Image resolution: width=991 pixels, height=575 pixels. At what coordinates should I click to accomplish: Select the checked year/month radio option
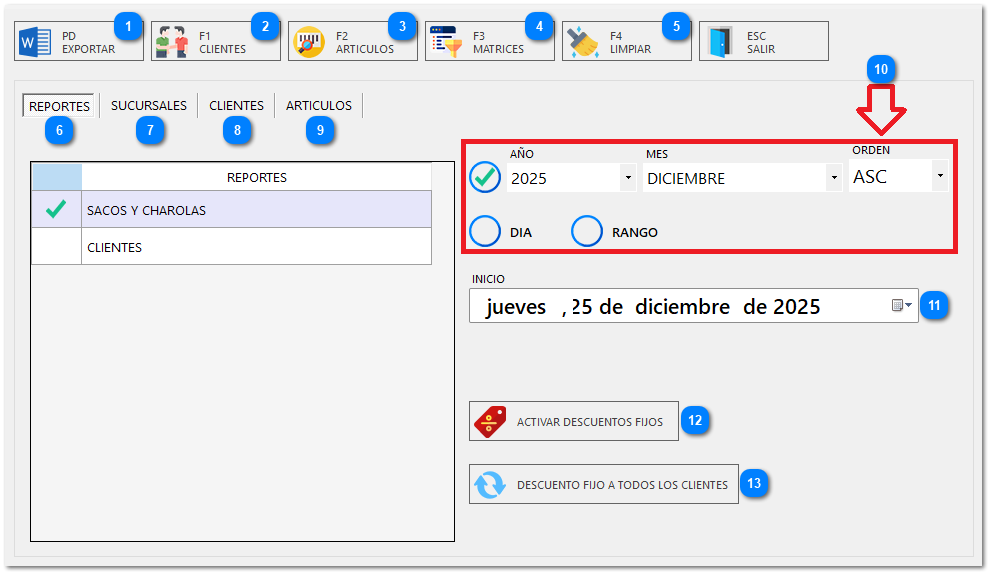point(485,177)
